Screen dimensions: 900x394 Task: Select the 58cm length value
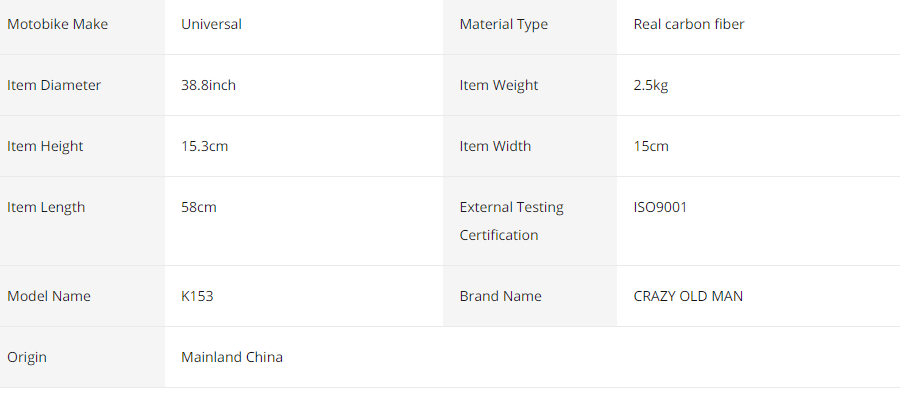[x=199, y=207]
